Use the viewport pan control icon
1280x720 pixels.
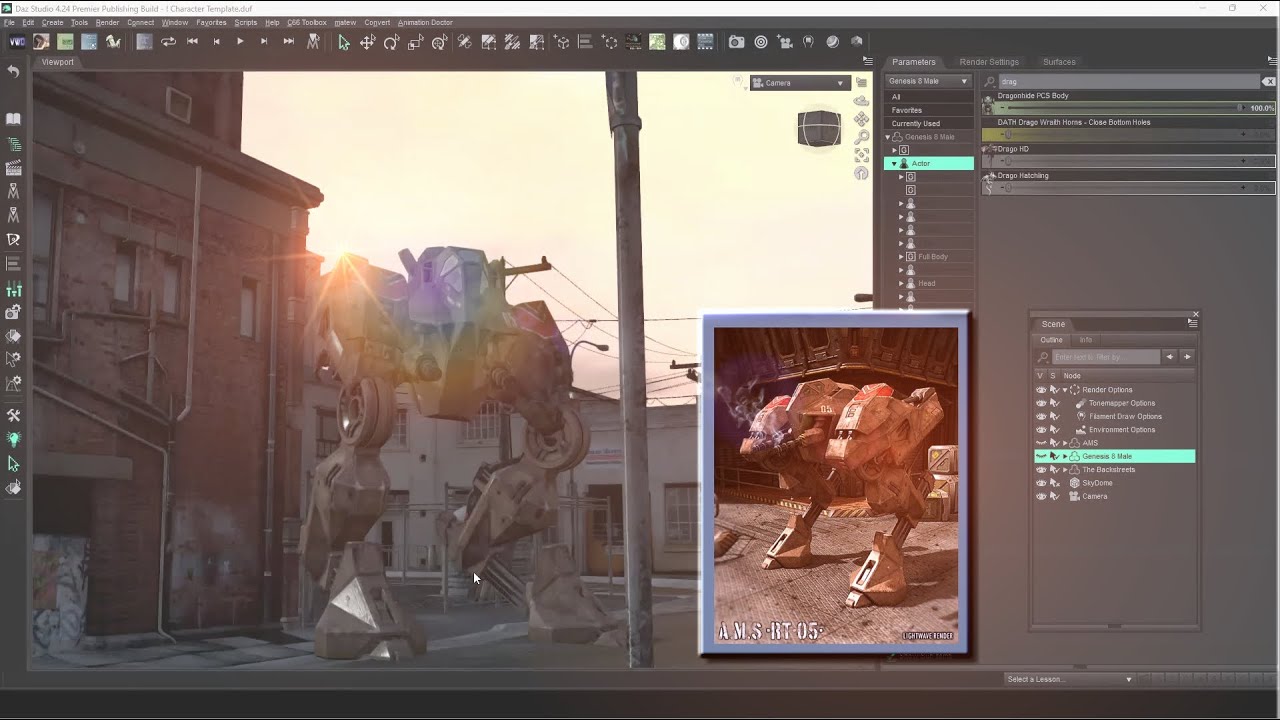[861, 119]
